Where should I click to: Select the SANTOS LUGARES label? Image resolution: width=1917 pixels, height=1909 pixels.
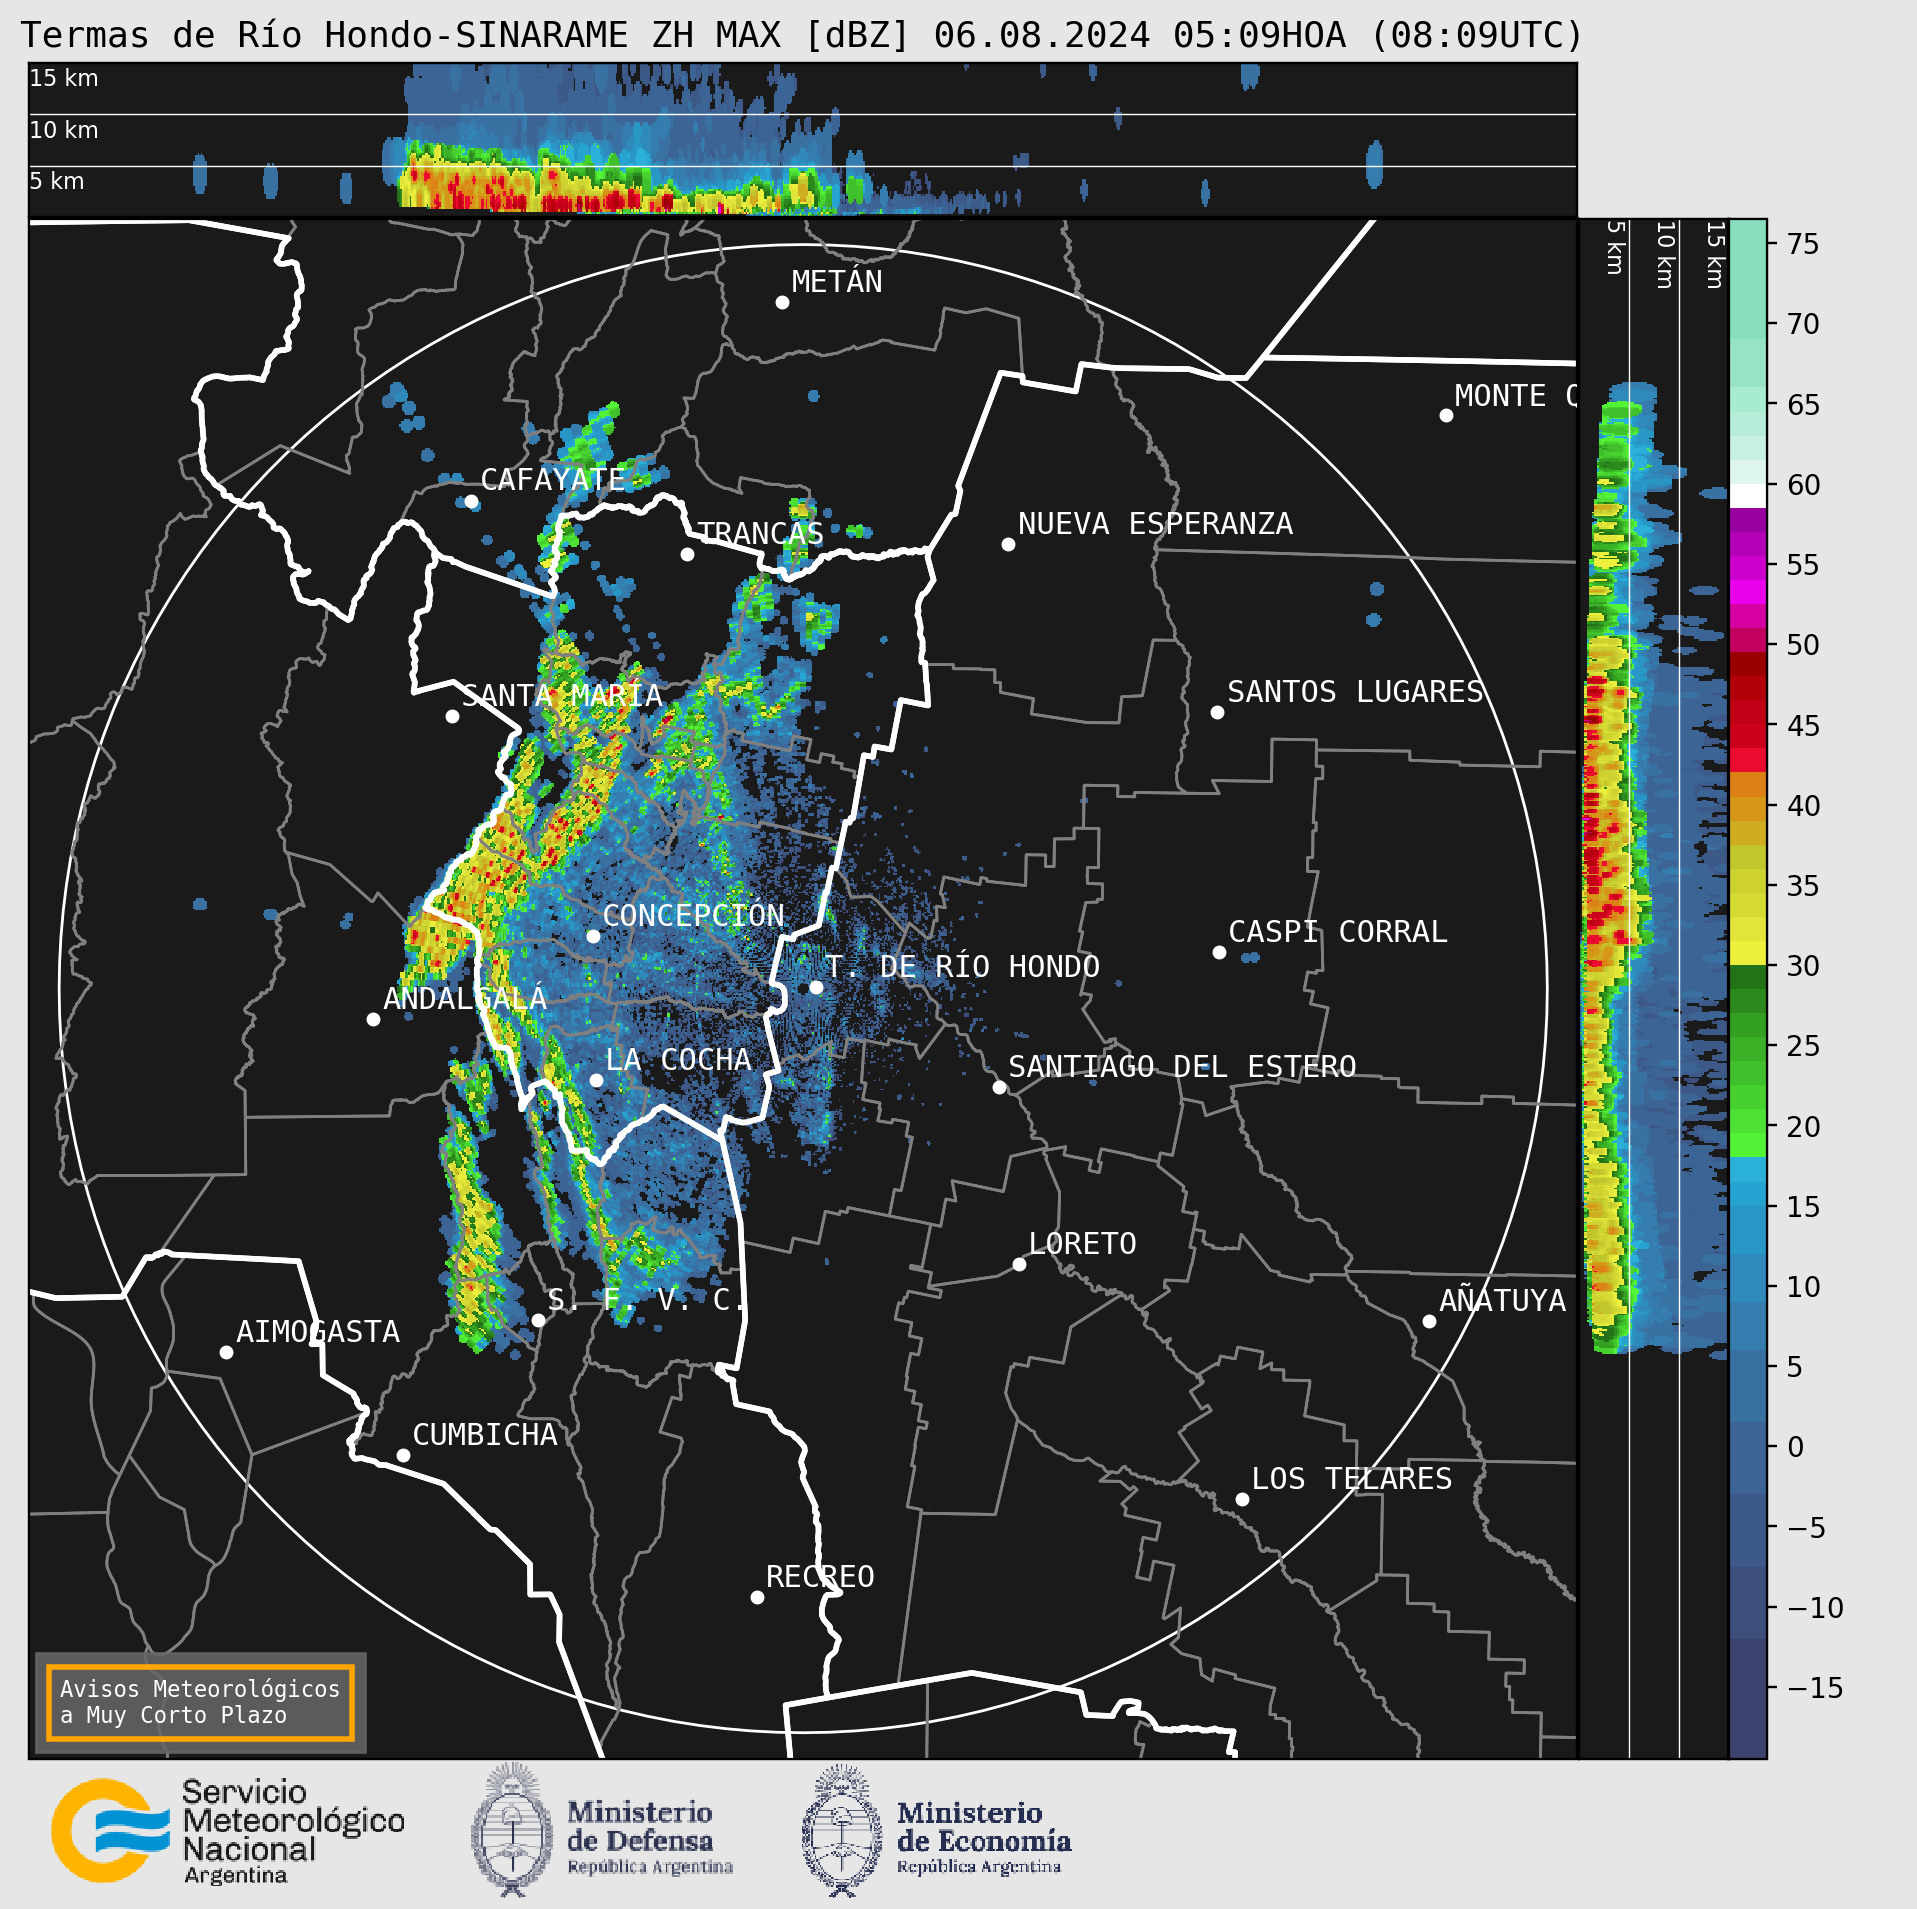tap(1355, 692)
